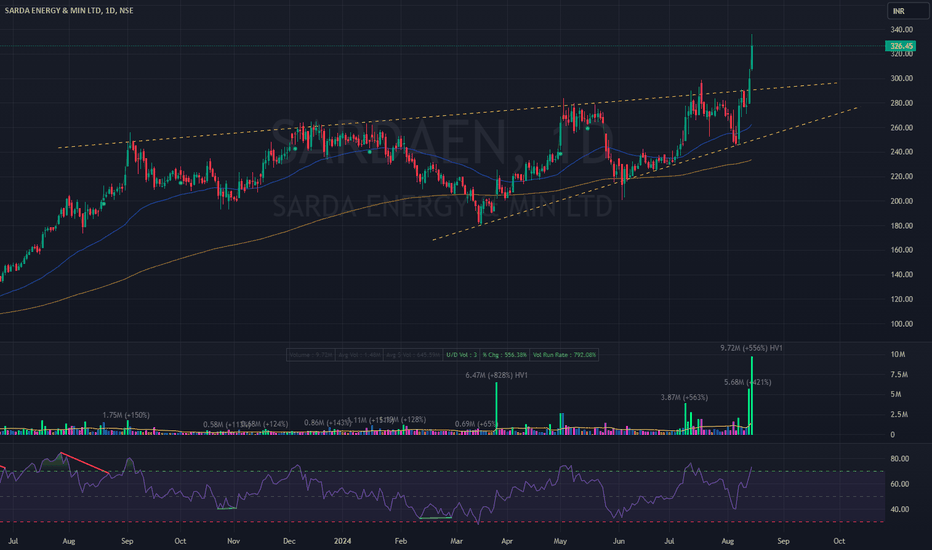Select the 1.75M (+150%) volume label
932x550 pixels.
tap(126, 415)
